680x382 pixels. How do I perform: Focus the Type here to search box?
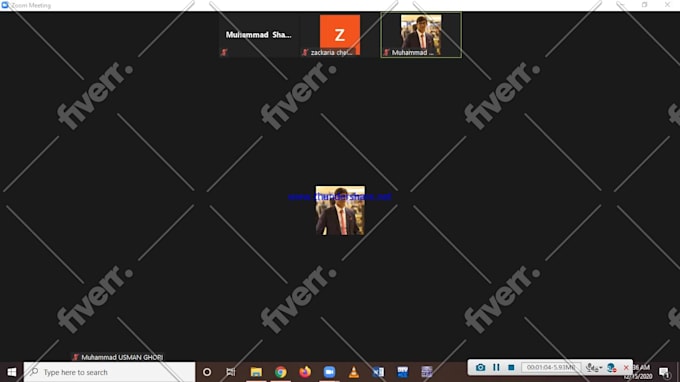(109, 372)
